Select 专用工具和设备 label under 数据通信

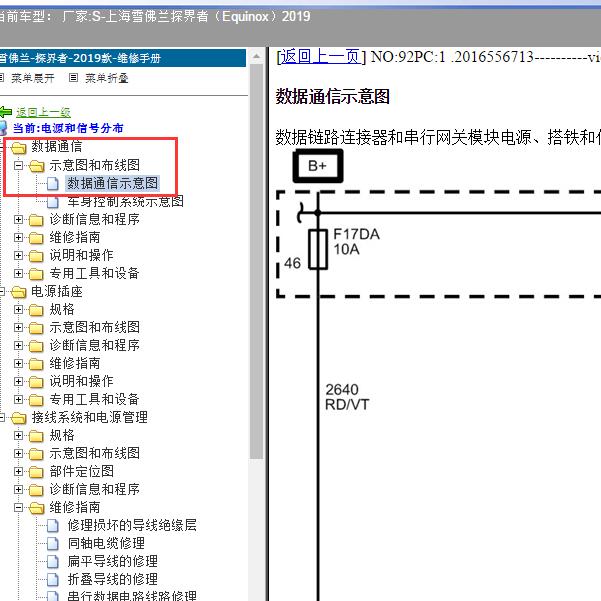tap(94, 273)
